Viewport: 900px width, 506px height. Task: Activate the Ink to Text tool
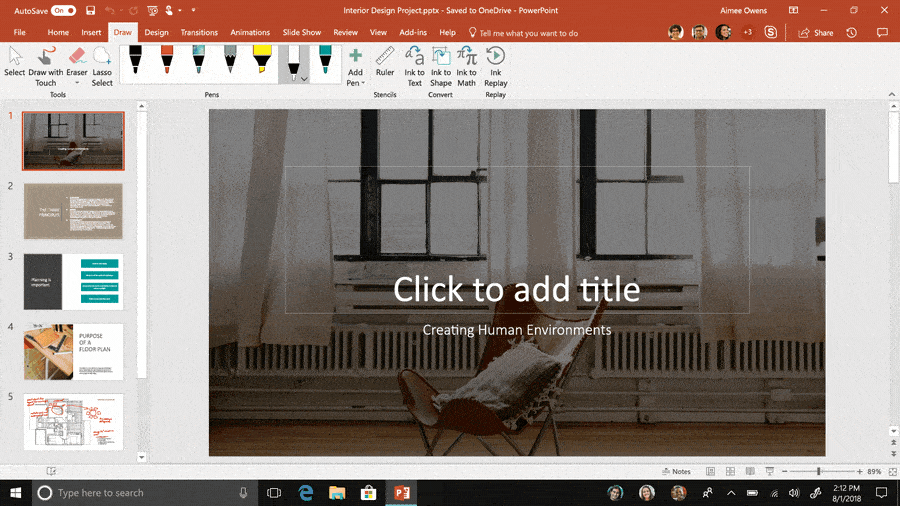coord(414,67)
